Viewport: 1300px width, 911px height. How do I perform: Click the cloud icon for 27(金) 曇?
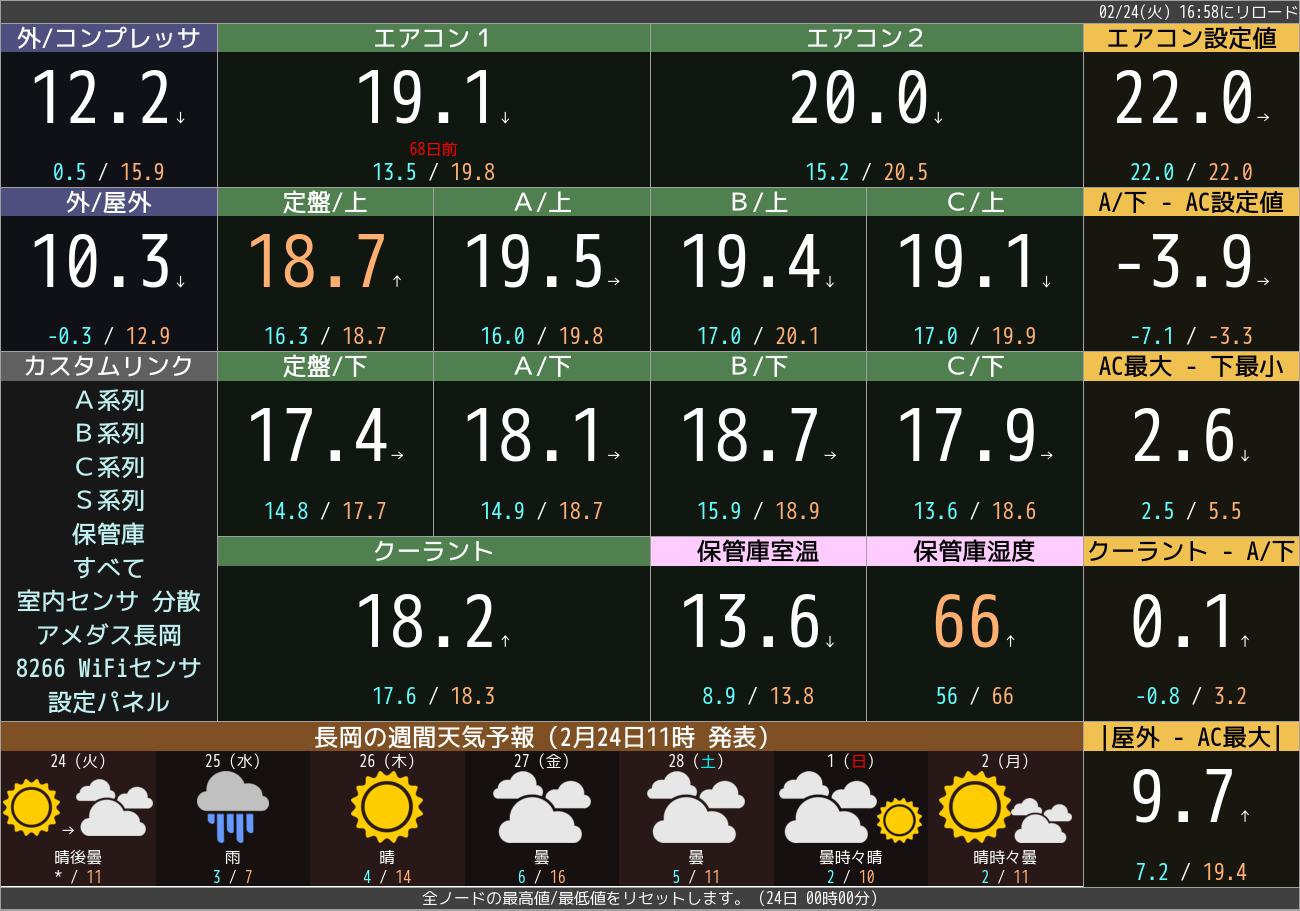click(x=541, y=810)
